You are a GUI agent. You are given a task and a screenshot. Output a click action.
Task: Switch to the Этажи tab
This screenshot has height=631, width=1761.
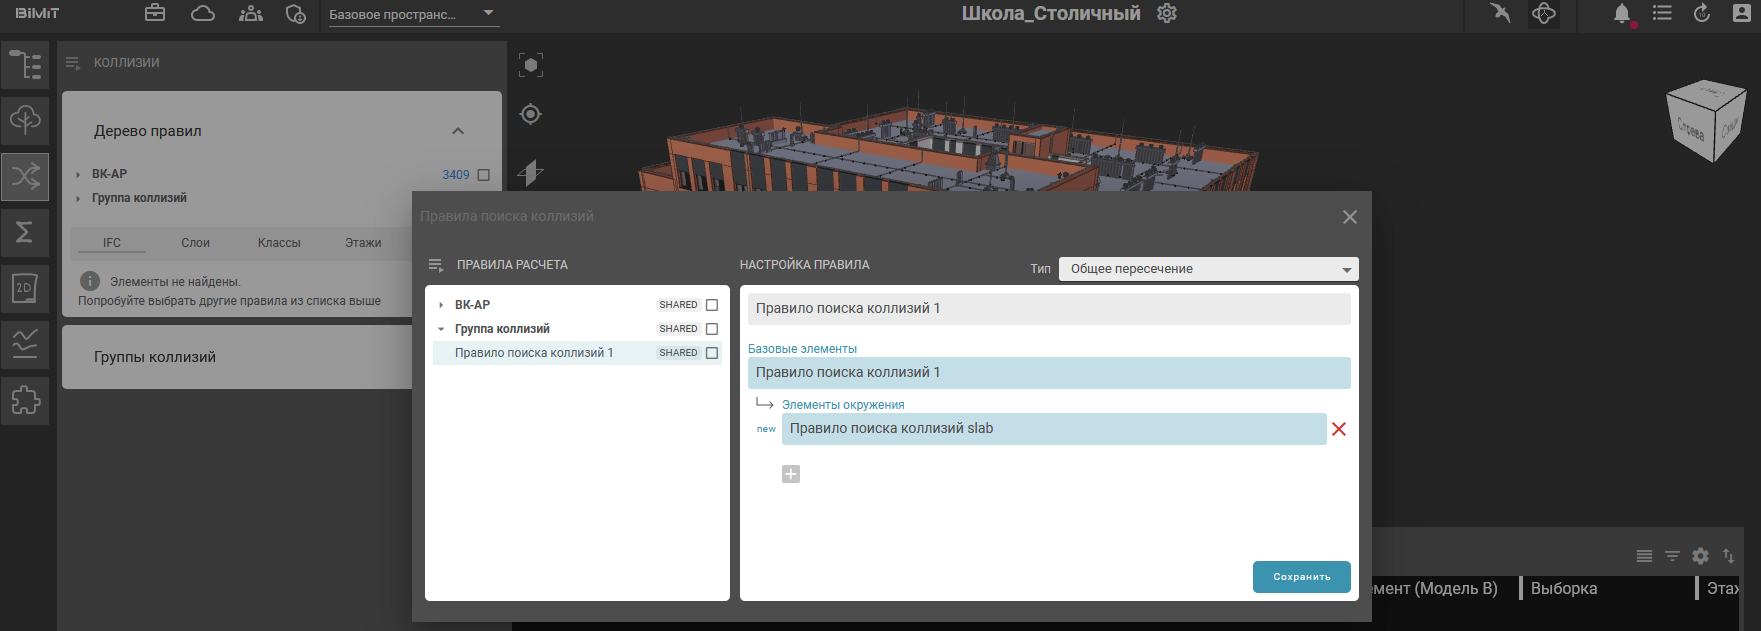(x=363, y=243)
